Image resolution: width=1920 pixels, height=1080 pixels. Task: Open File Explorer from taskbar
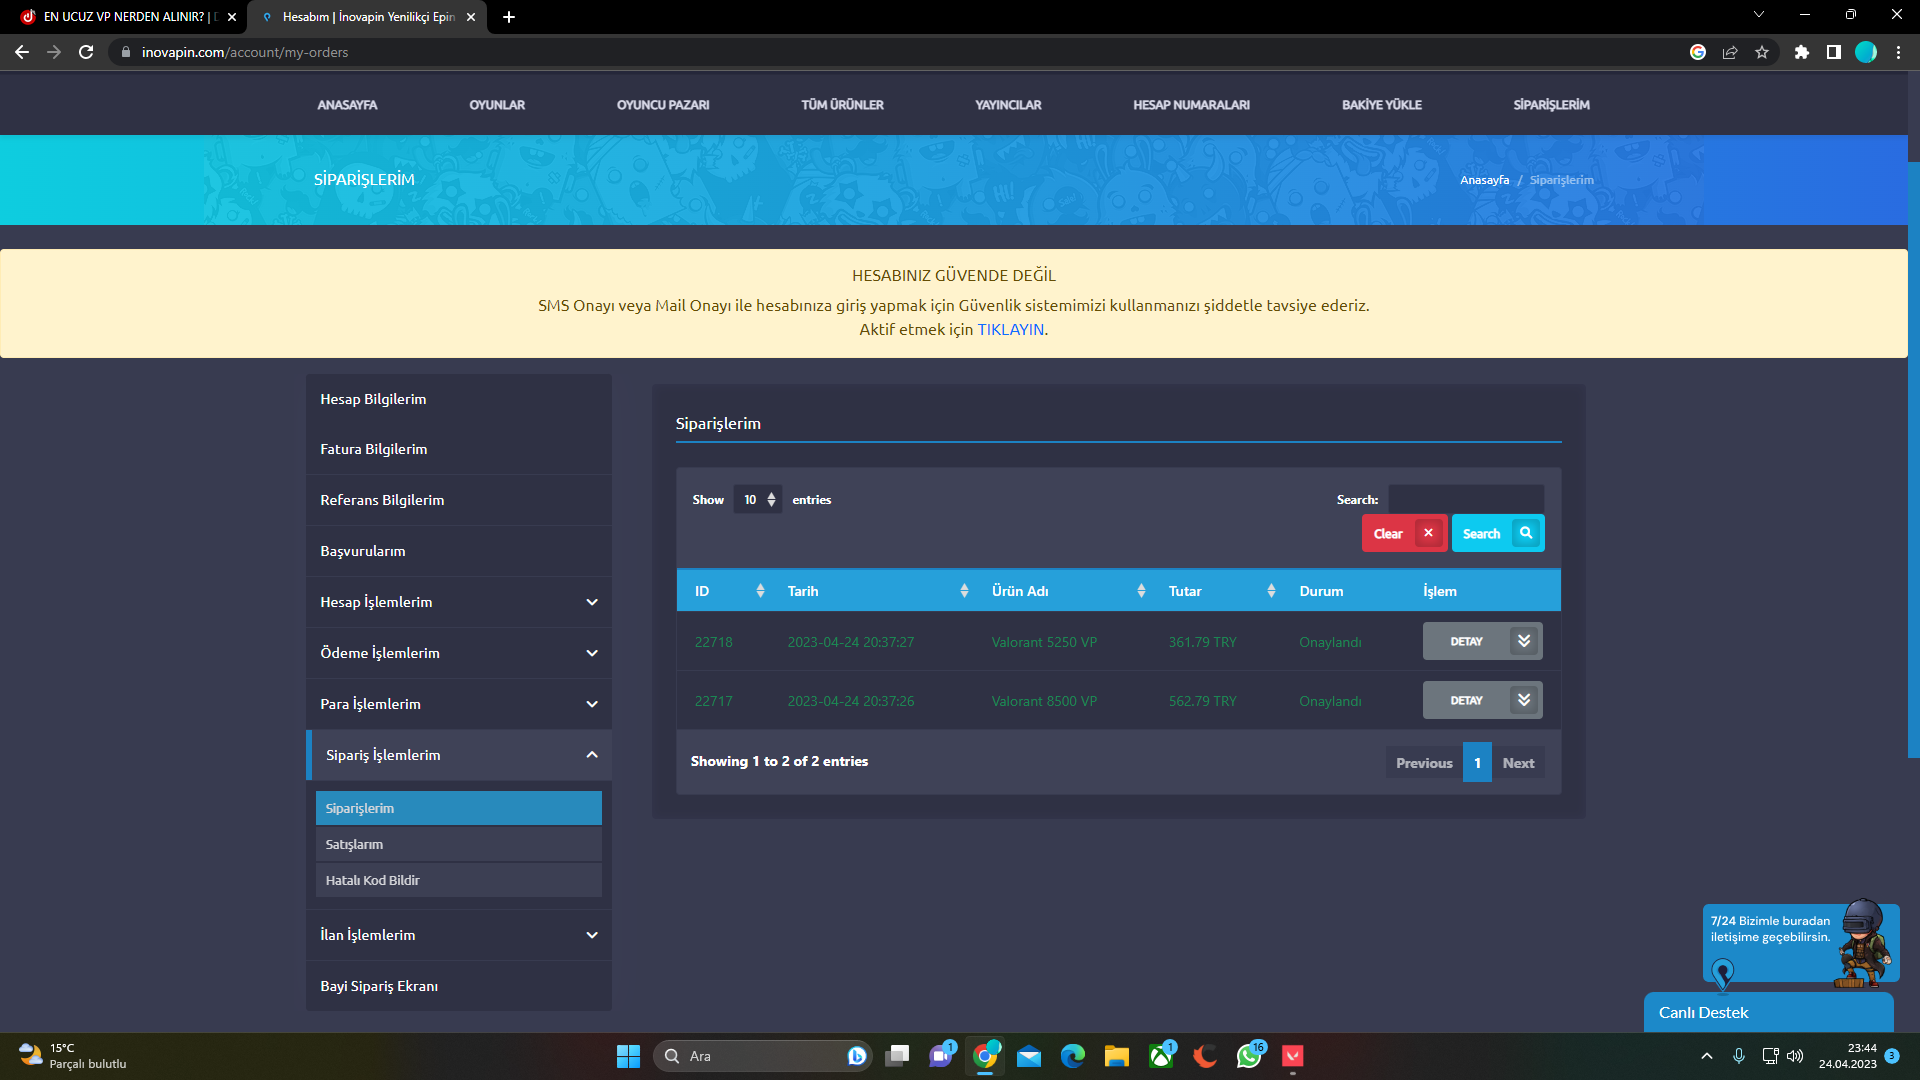tap(1116, 1056)
